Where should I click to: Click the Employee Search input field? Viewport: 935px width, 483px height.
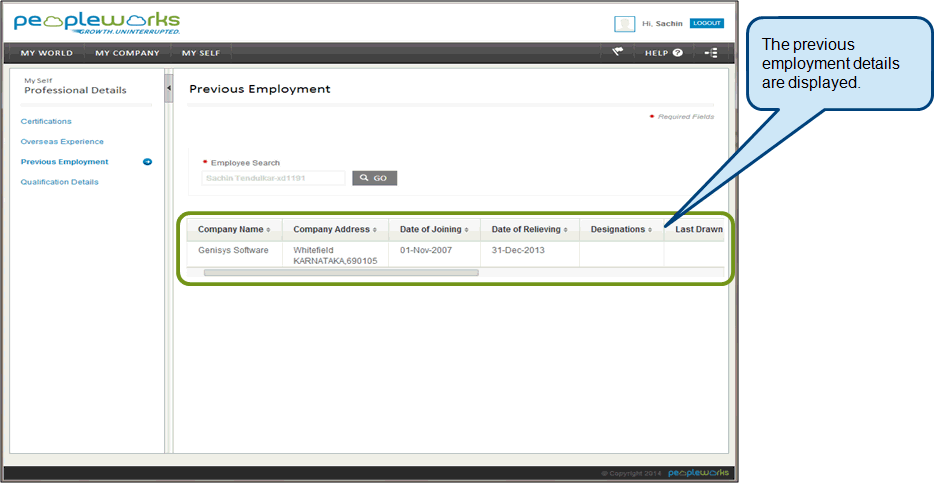click(x=273, y=178)
